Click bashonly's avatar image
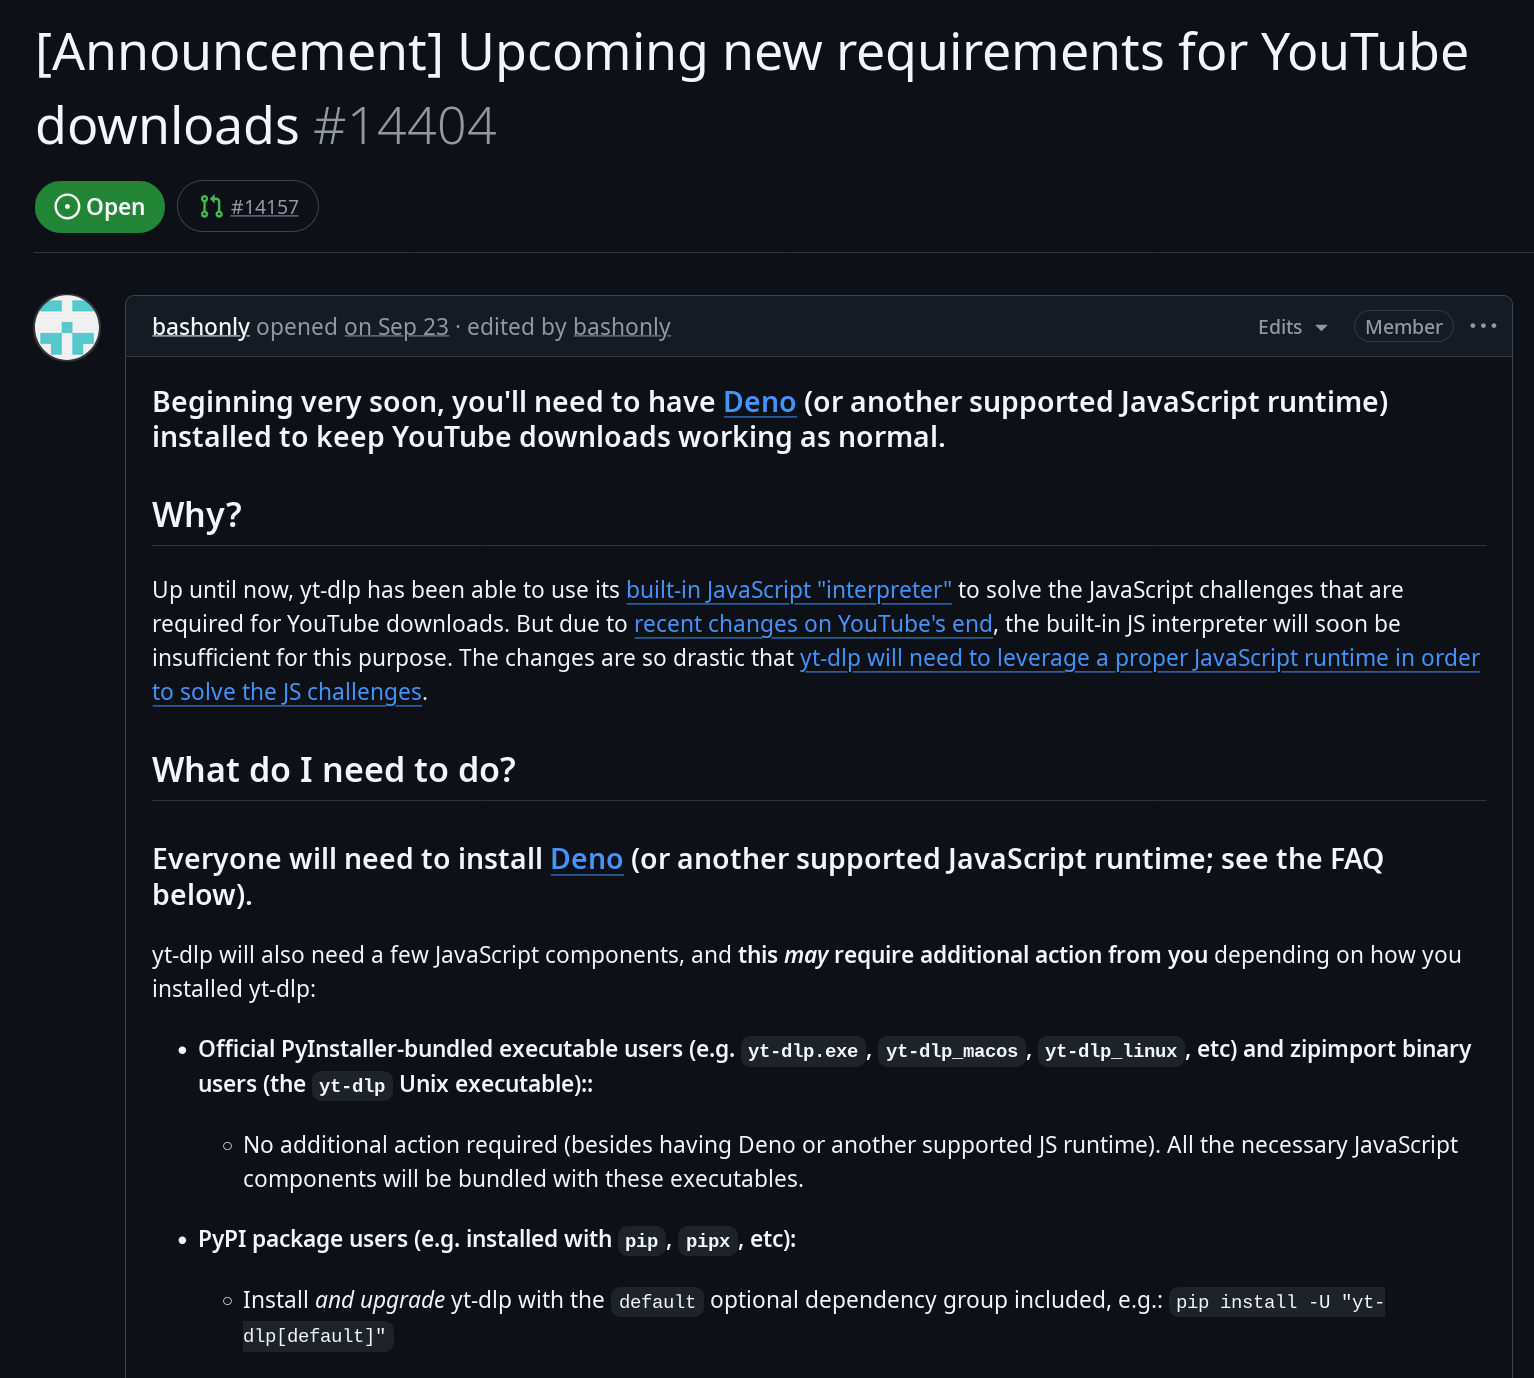The height and width of the screenshot is (1378, 1534). click(x=67, y=327)
